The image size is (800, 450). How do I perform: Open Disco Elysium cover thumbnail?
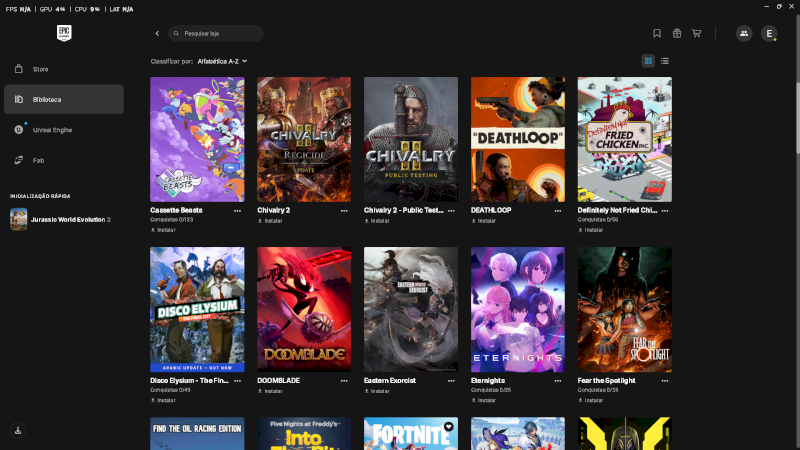[x=197, y=310]
